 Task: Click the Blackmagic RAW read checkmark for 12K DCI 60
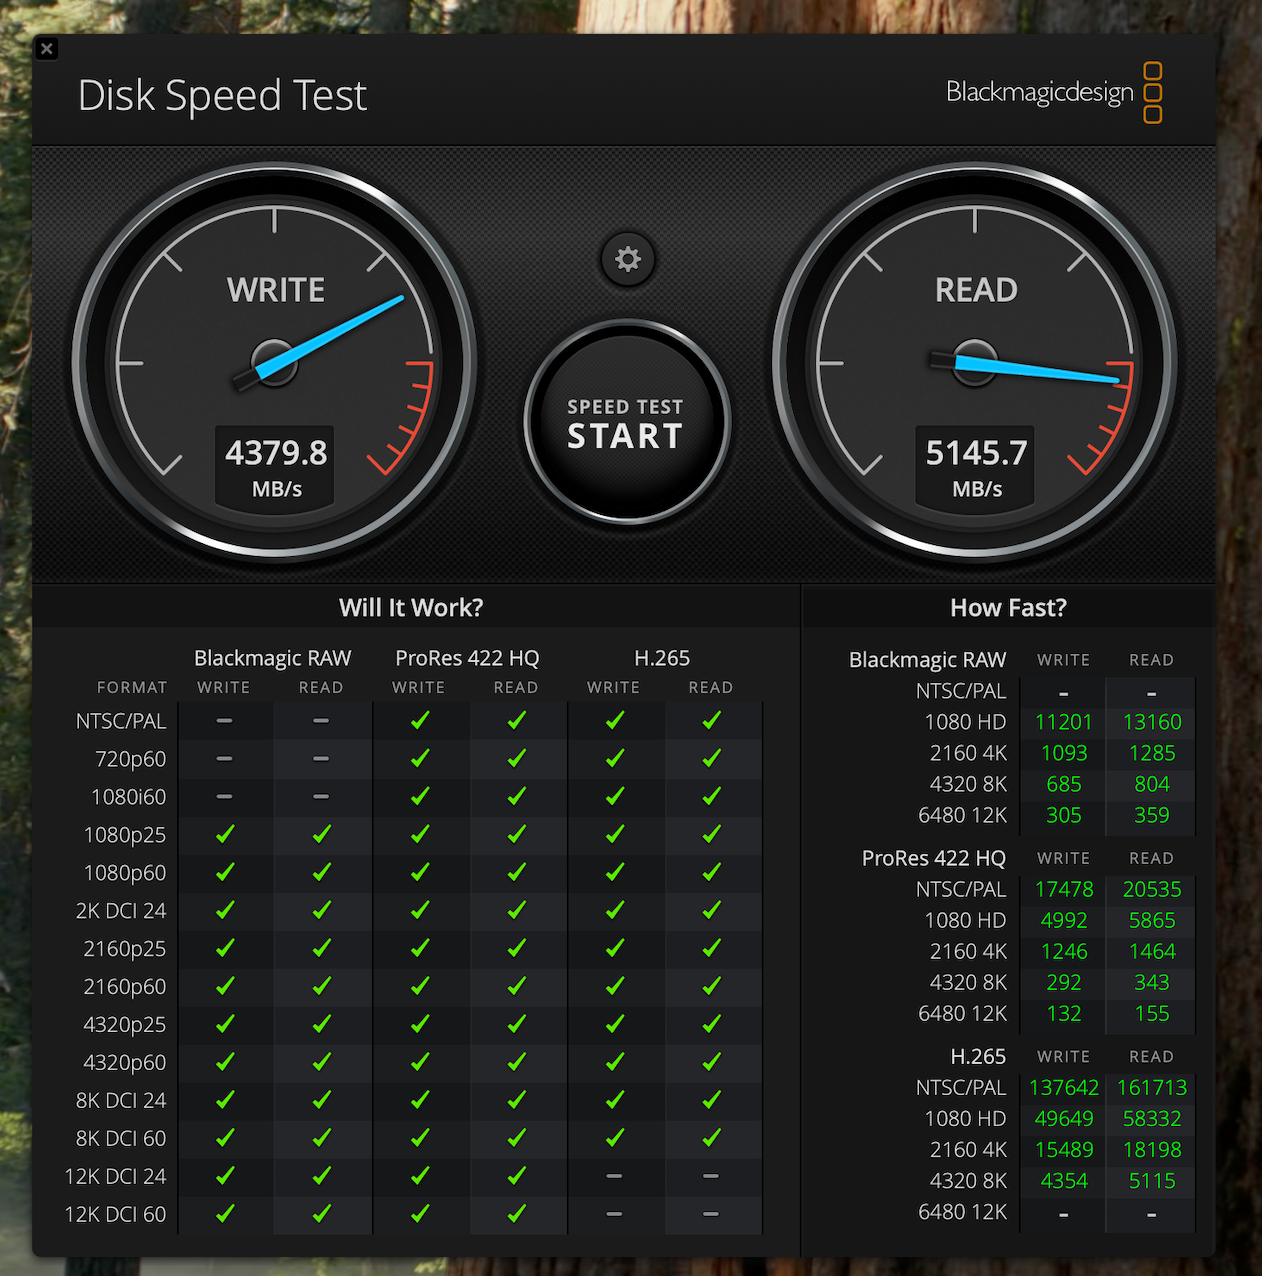pyautogui.click(x=321, y=1213)
